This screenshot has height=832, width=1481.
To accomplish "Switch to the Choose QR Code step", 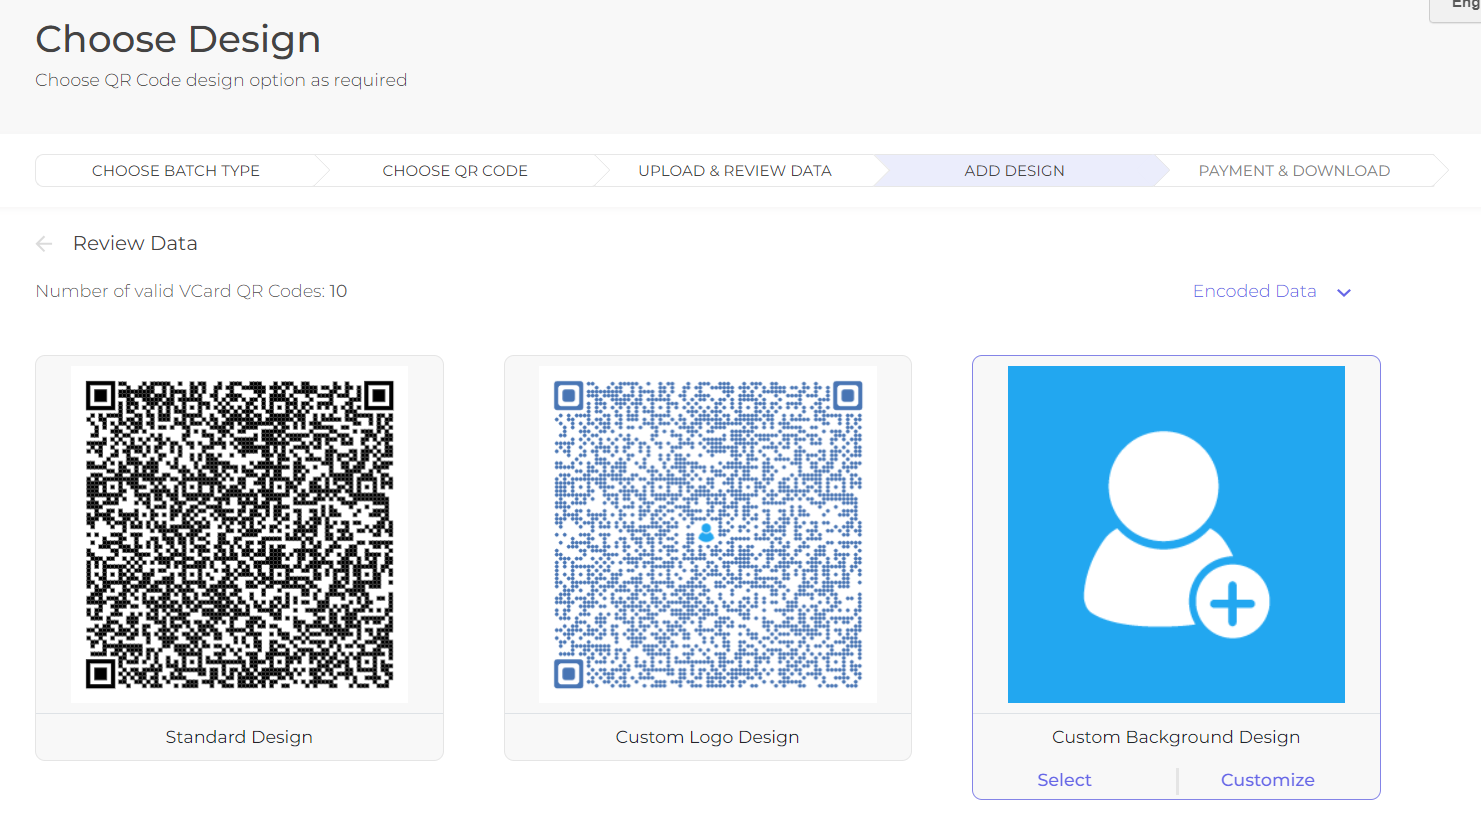I will click(x=455, y=170).
